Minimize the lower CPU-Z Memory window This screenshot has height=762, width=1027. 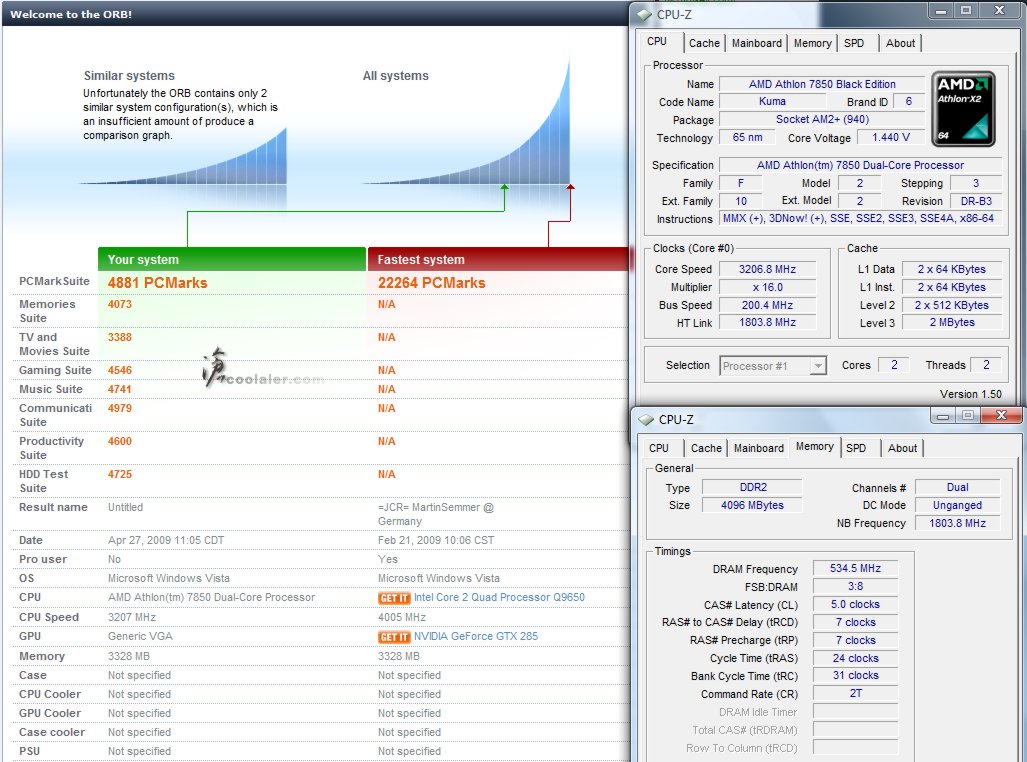click(943, 416)
